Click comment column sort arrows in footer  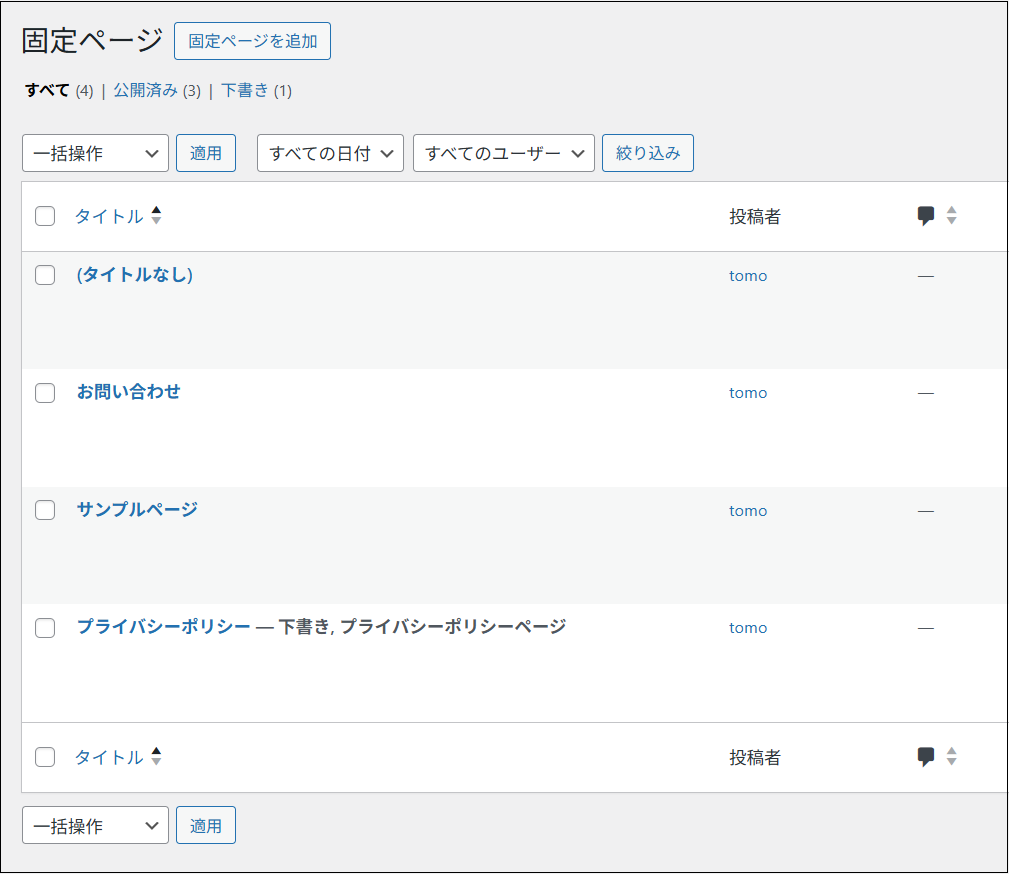coord(952,757)
